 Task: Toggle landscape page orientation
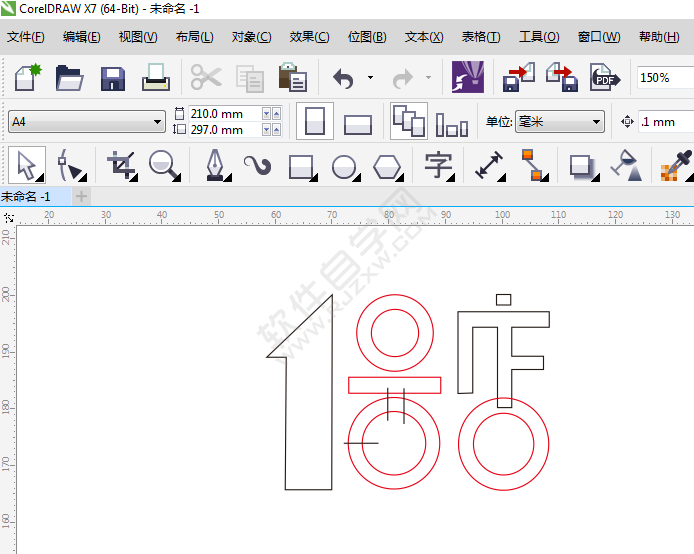[357, 123]
